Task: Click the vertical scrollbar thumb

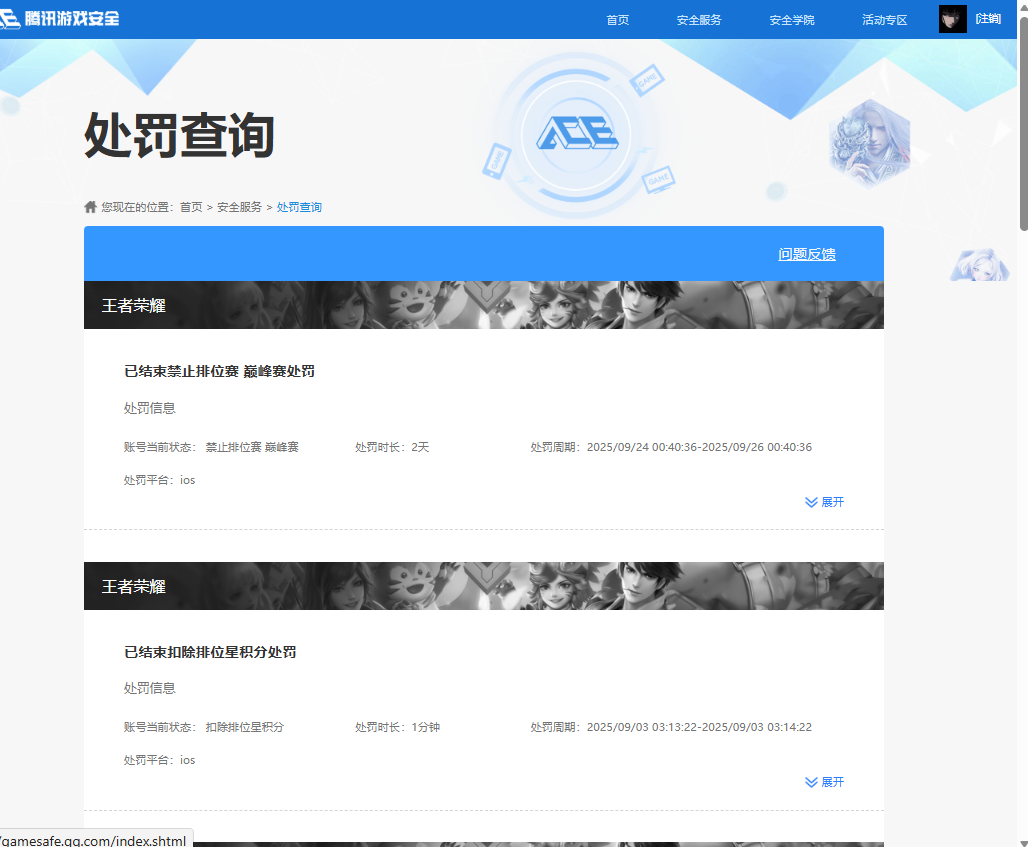Action: (x=1023, y=125)
